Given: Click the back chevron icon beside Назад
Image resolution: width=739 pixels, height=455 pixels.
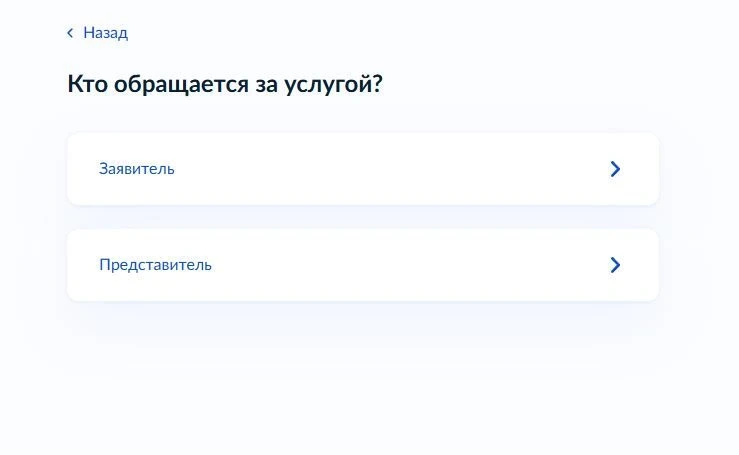Looking at the screenshot, I should 70,33.
